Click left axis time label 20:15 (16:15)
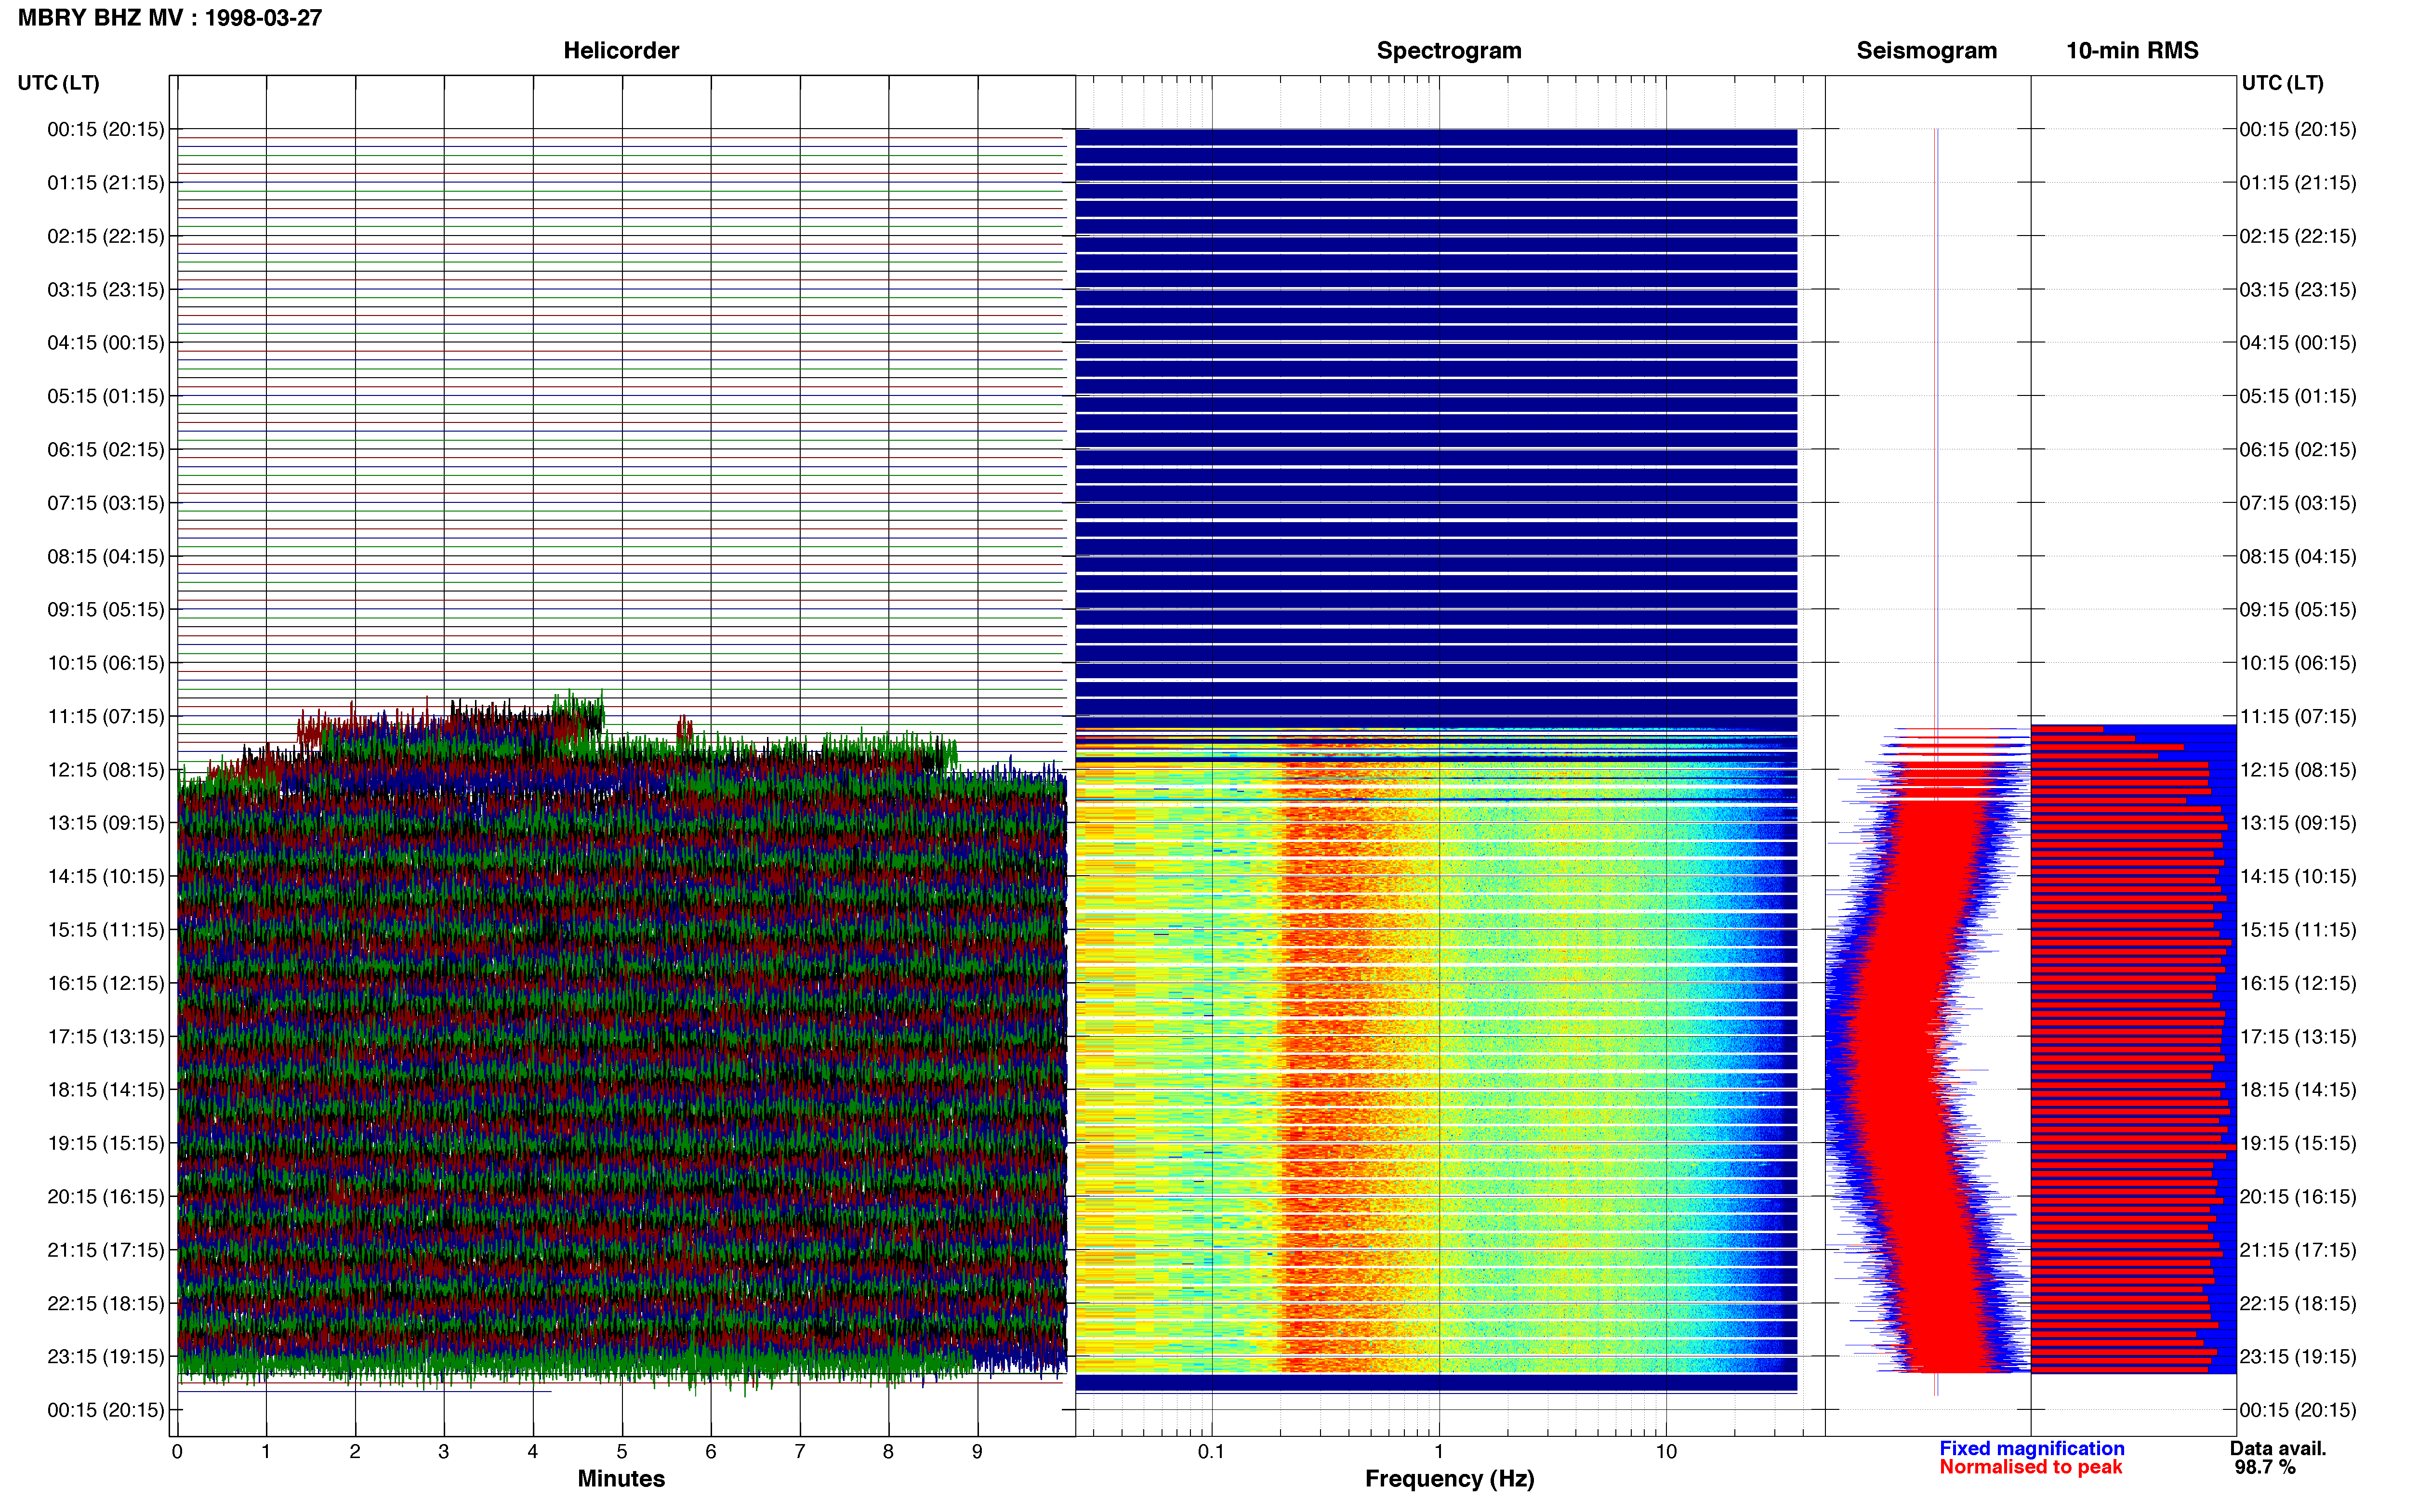This screenshot has width=2418, height=1512. [x=106, y=1197]
